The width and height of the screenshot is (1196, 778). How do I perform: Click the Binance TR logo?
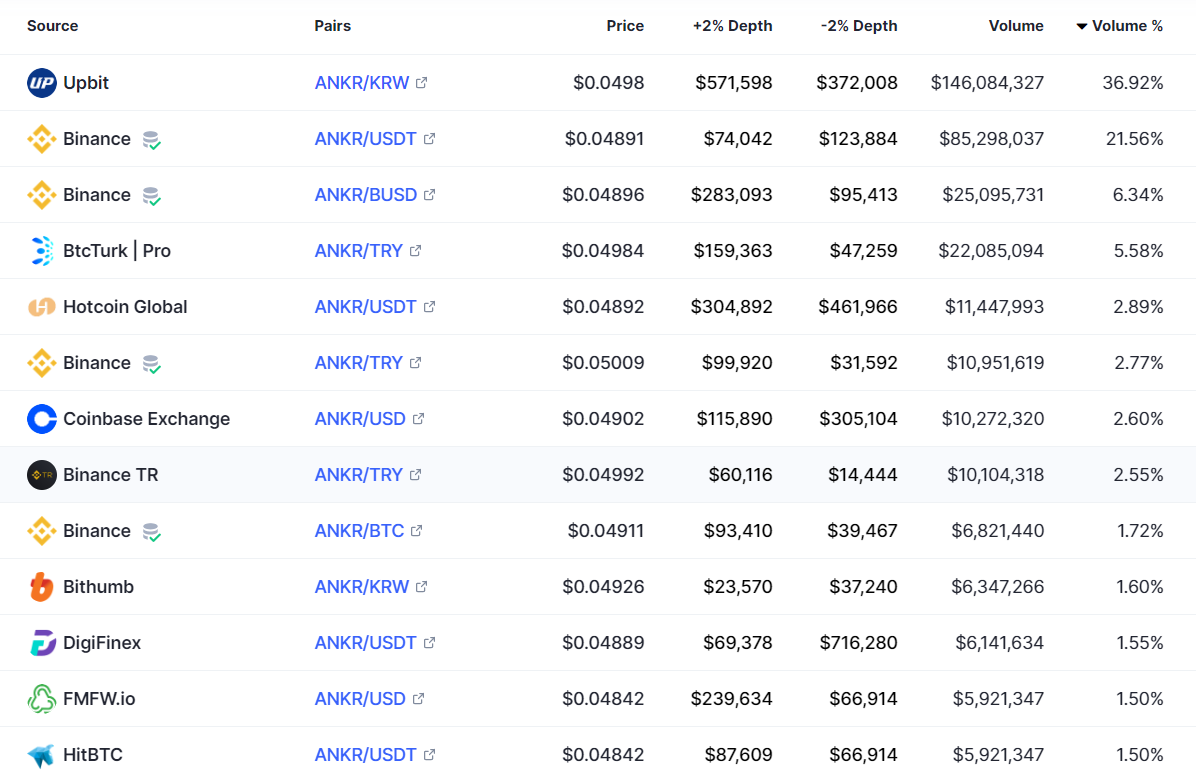coord(41,474)
